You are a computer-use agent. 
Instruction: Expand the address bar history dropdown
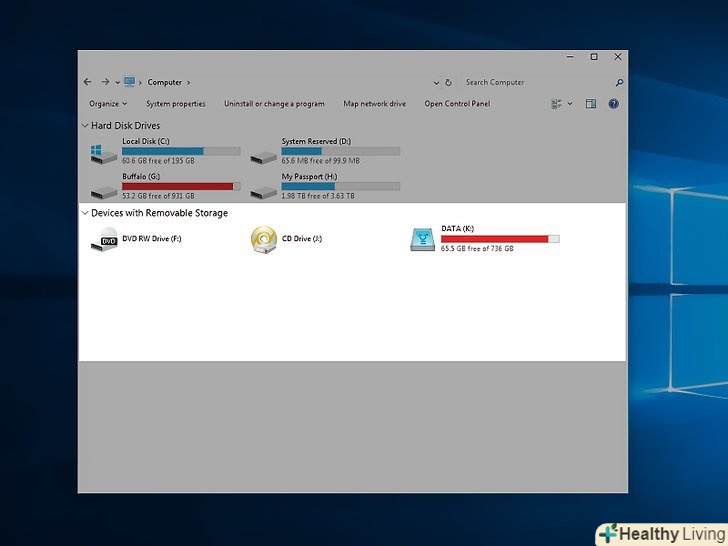point(436,83)
